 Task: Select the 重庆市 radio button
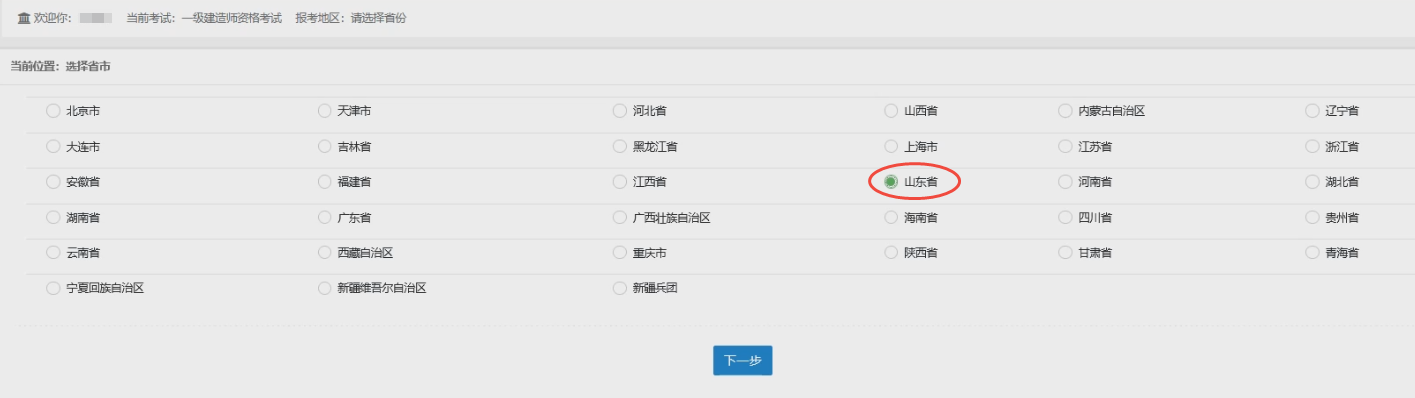tap(620, 253)
